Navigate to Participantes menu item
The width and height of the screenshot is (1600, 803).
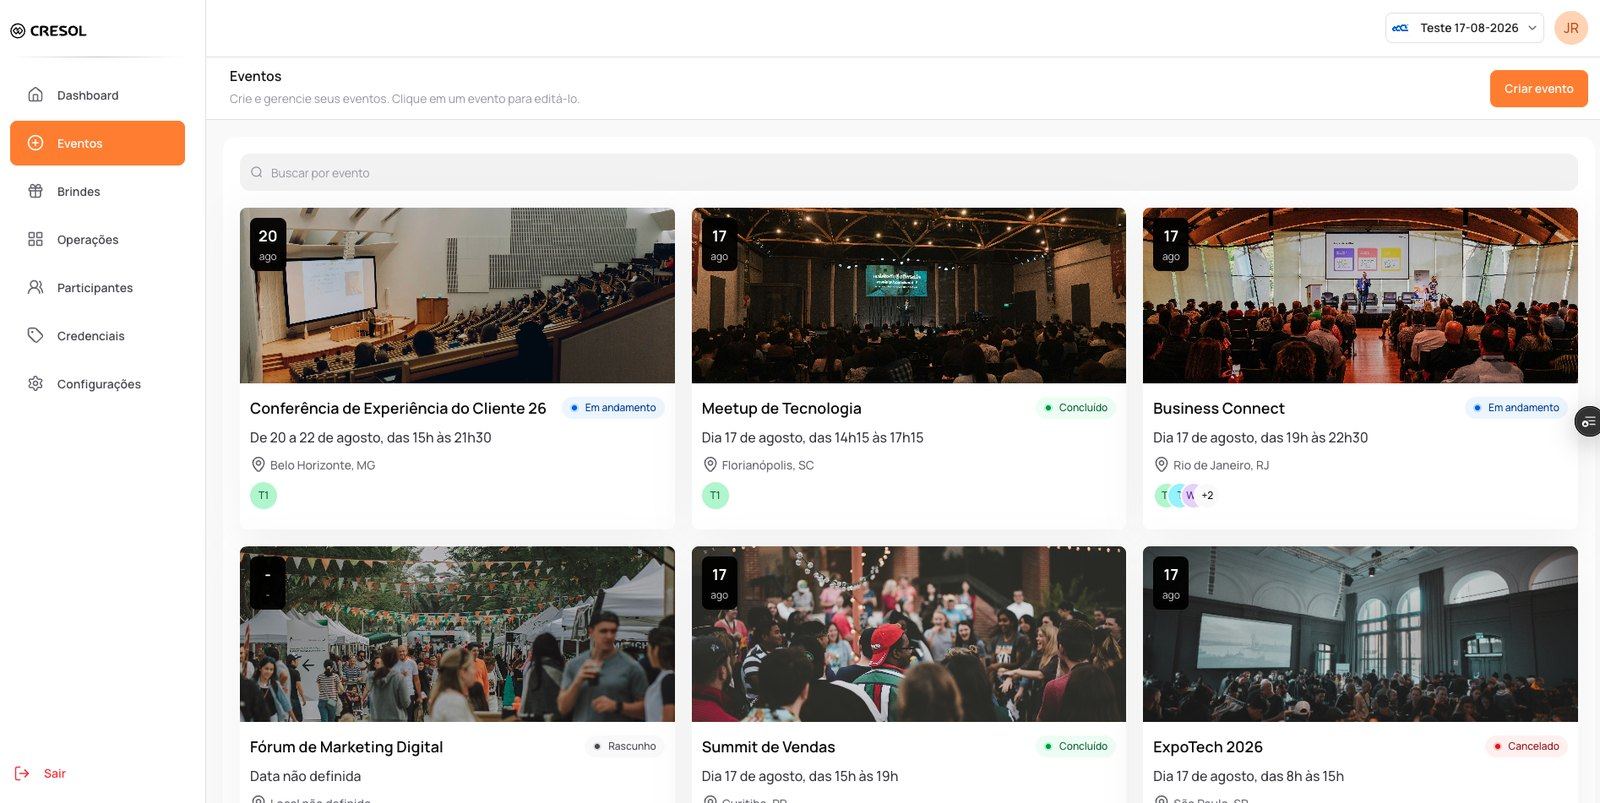click(97, 287)
